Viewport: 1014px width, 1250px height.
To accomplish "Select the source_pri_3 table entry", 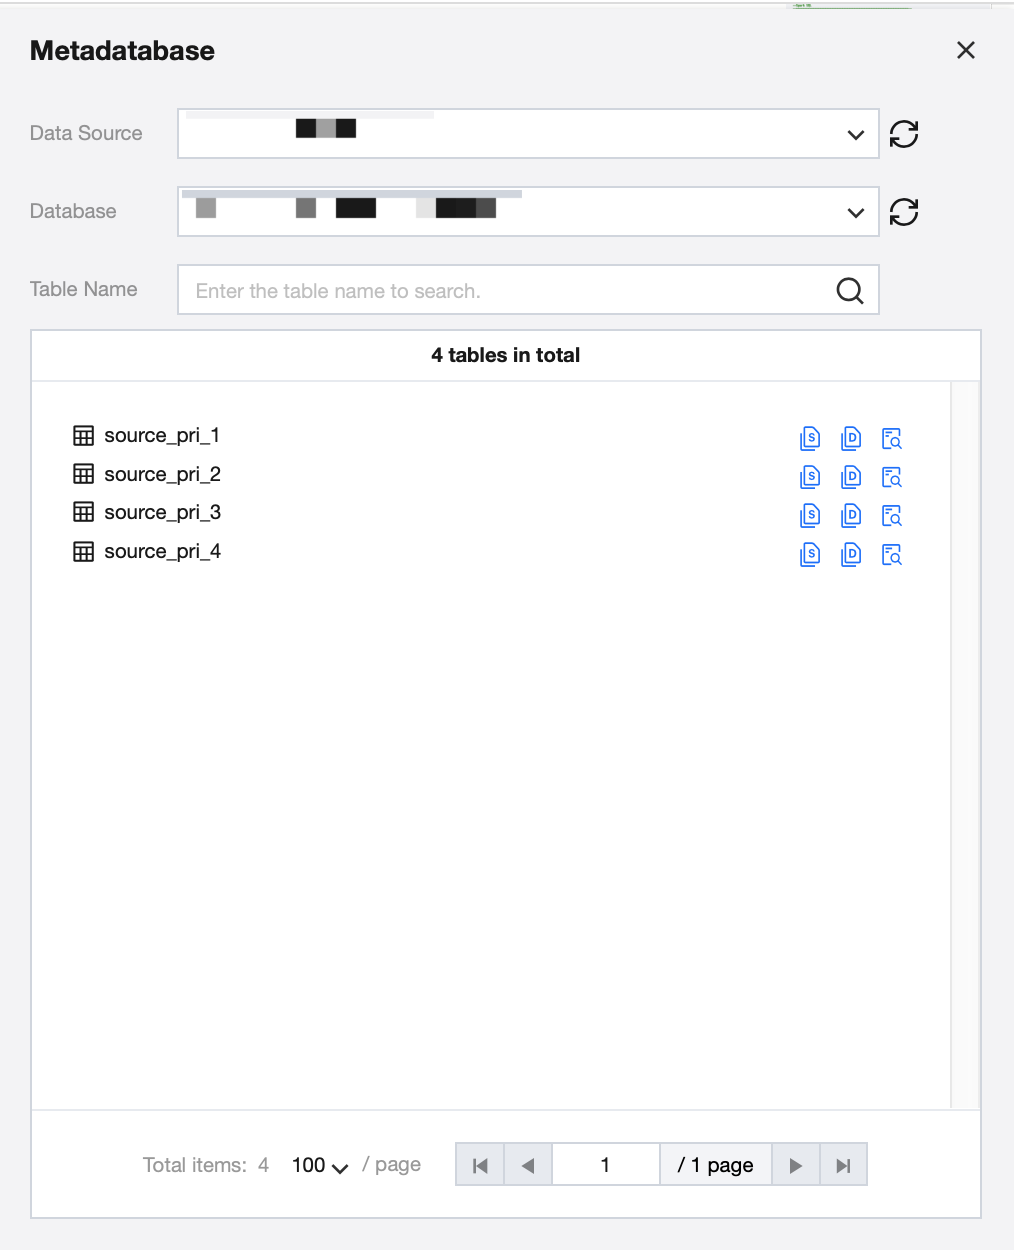I will (162, 513).
